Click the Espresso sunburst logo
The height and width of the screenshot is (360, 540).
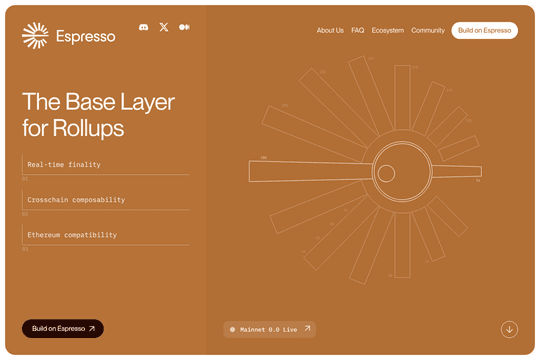click(x=35, y=35)
